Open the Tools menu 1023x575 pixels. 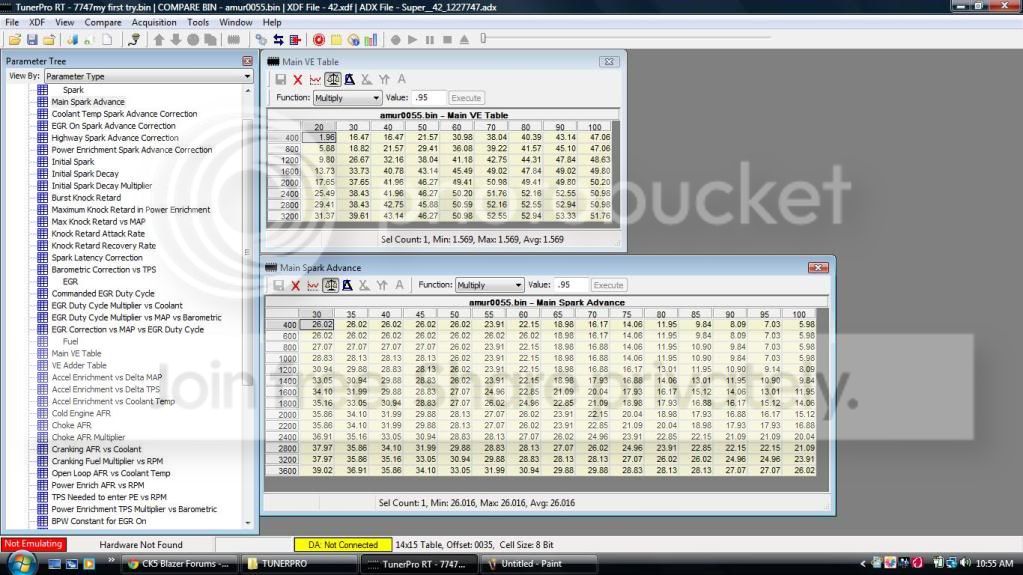(198, 22)
